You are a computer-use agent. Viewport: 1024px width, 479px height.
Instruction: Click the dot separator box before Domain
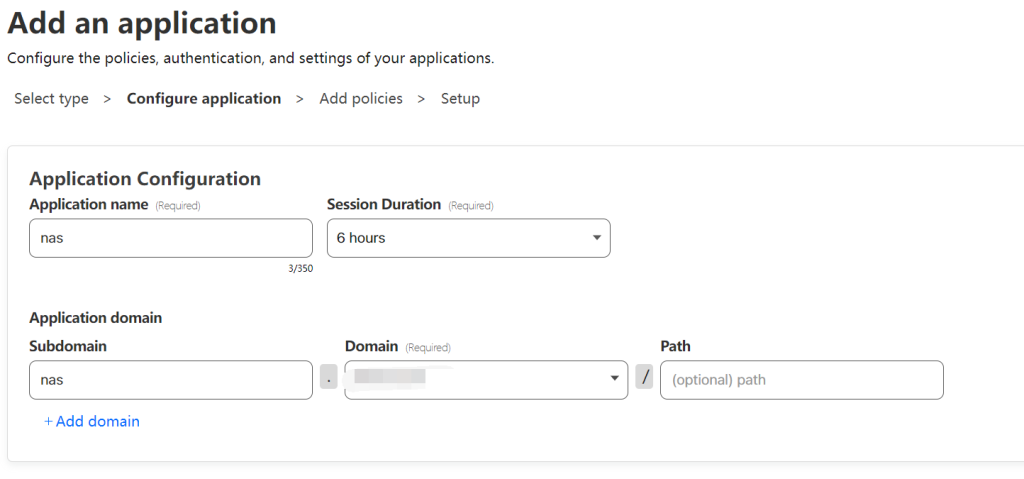coord(329,379)
